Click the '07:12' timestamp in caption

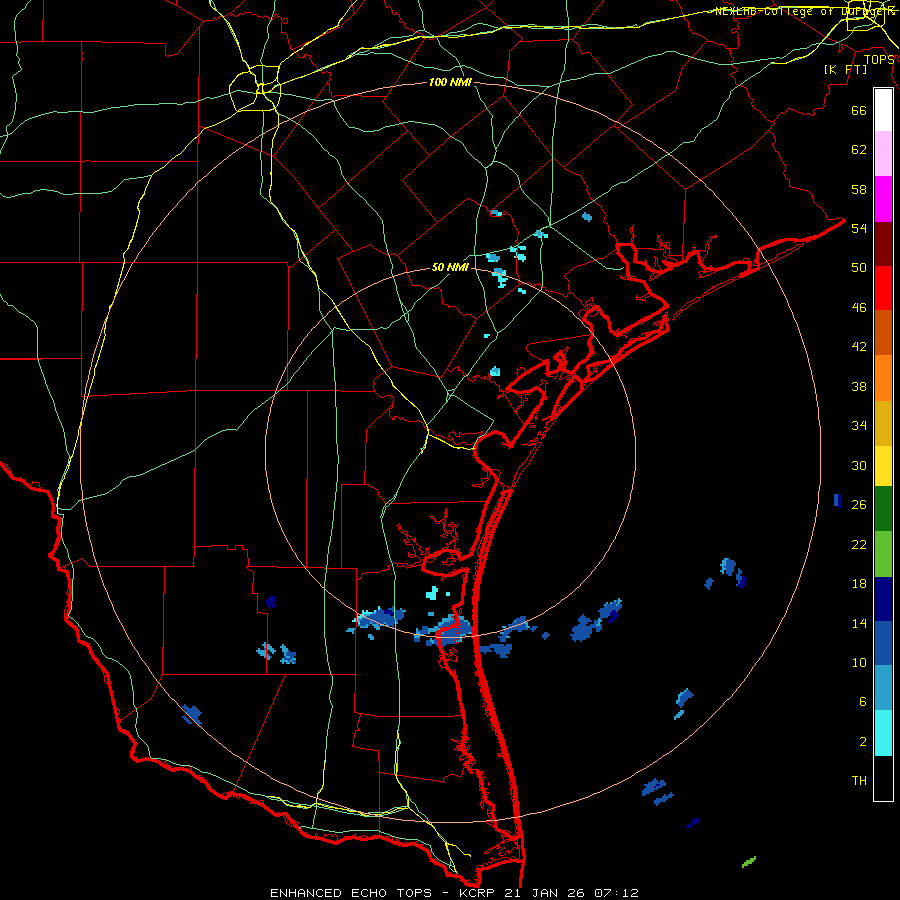click(x=617, y=893)
